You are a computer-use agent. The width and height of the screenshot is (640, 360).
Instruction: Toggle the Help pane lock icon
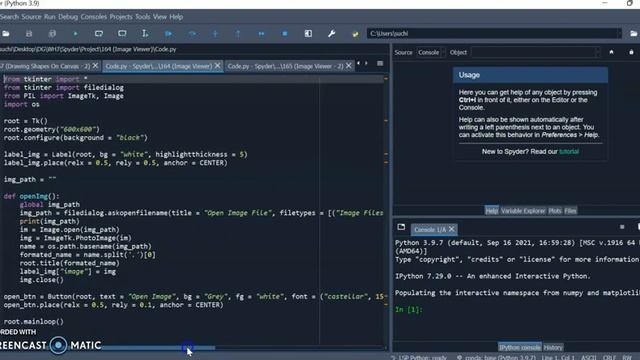click(x=631, y=52)
